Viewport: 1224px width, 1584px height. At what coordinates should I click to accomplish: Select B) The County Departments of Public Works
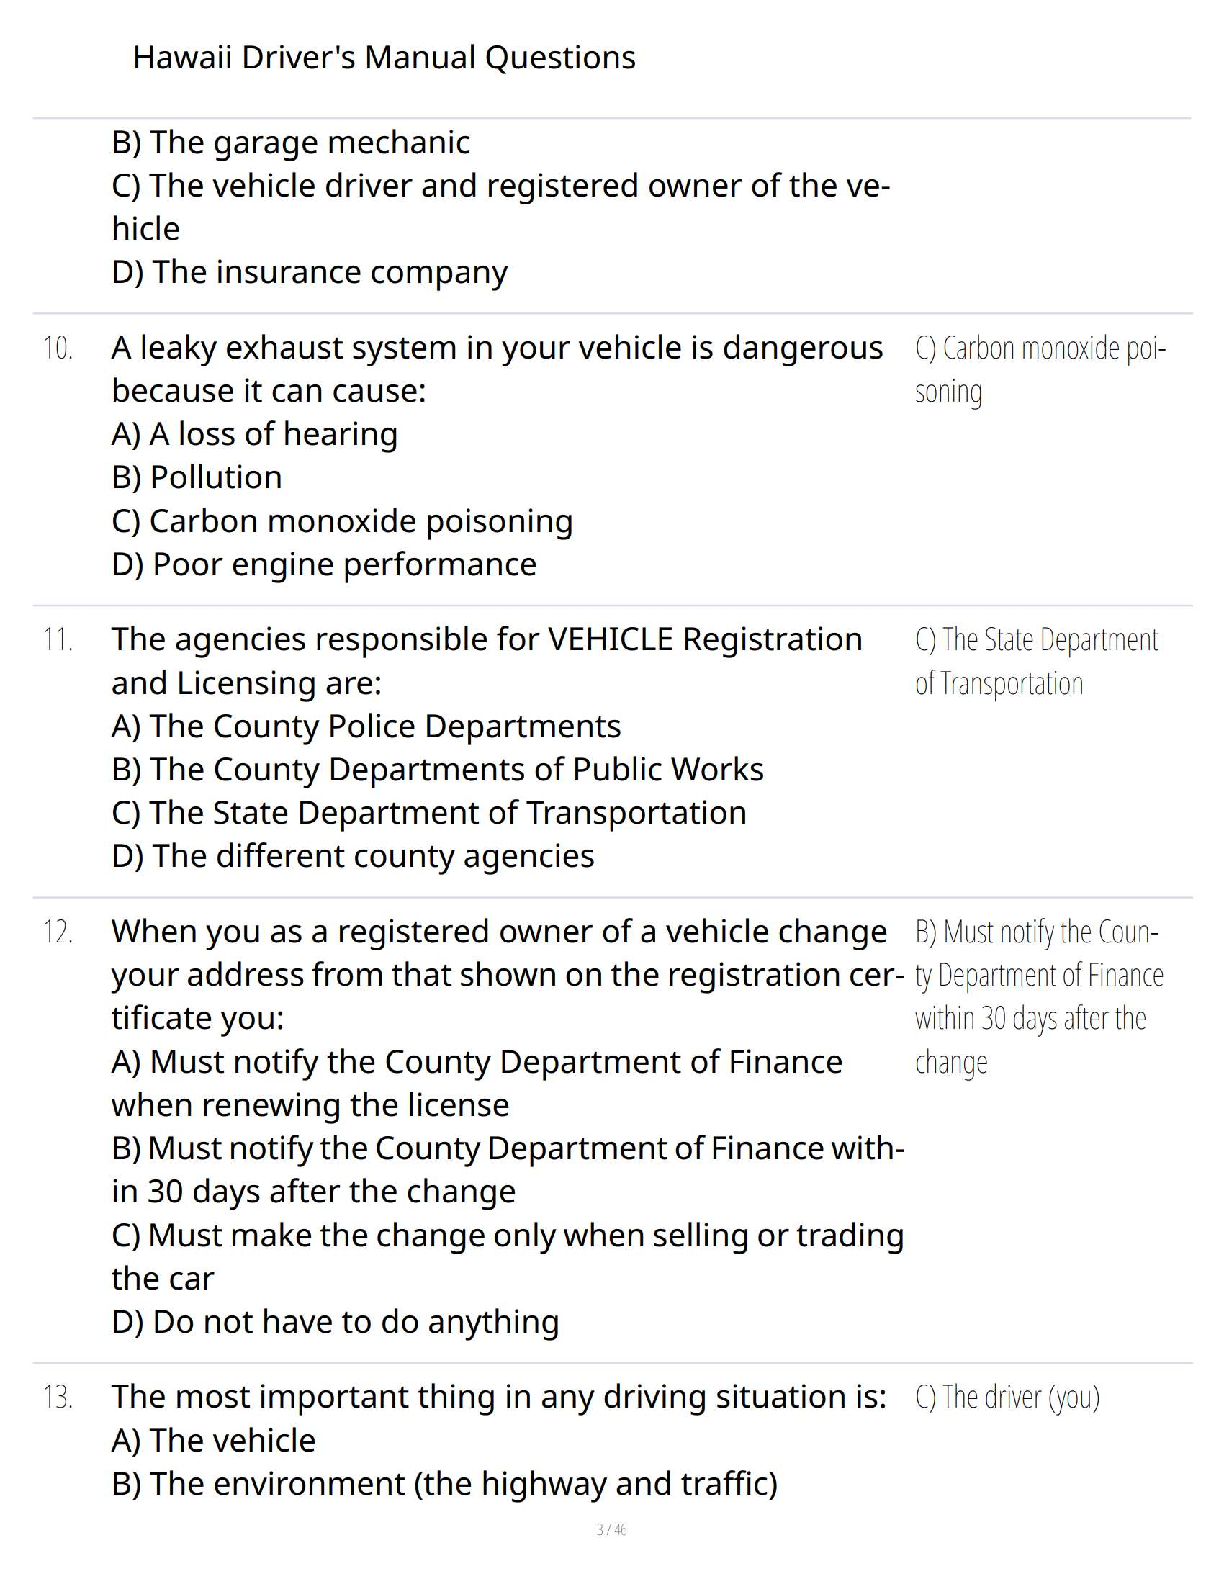tap(438, 769)
